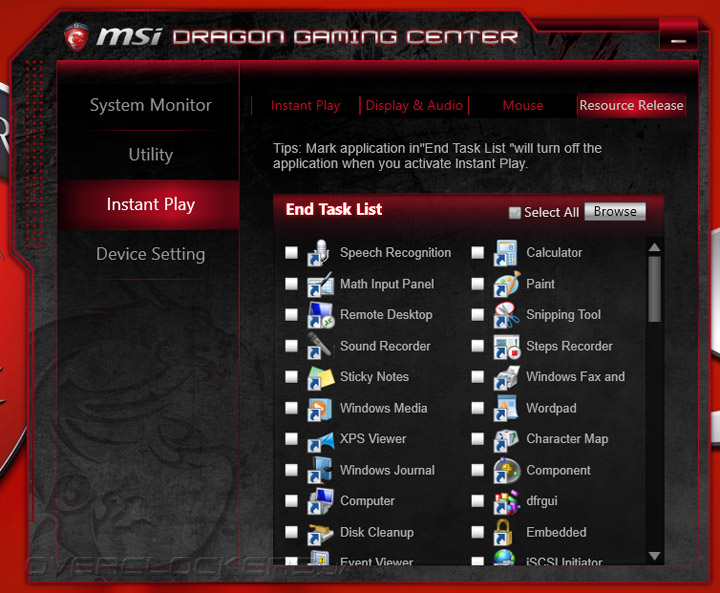Click the Paint palette icon
720x593 pixels.
point(506,284)
